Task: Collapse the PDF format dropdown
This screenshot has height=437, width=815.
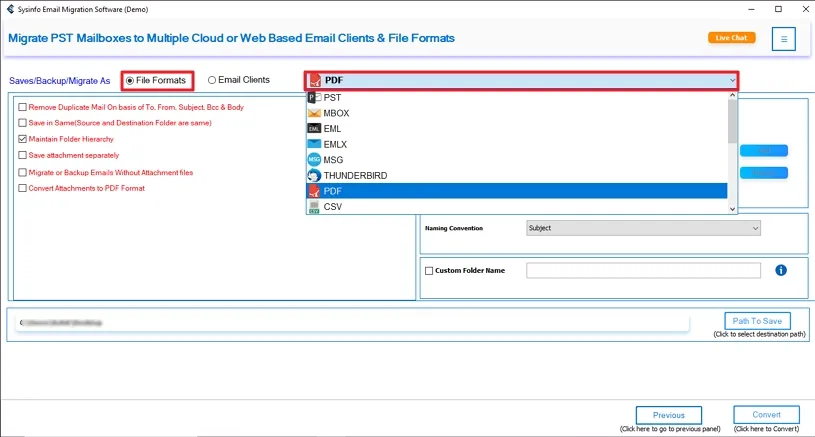Action: point(732,80)
